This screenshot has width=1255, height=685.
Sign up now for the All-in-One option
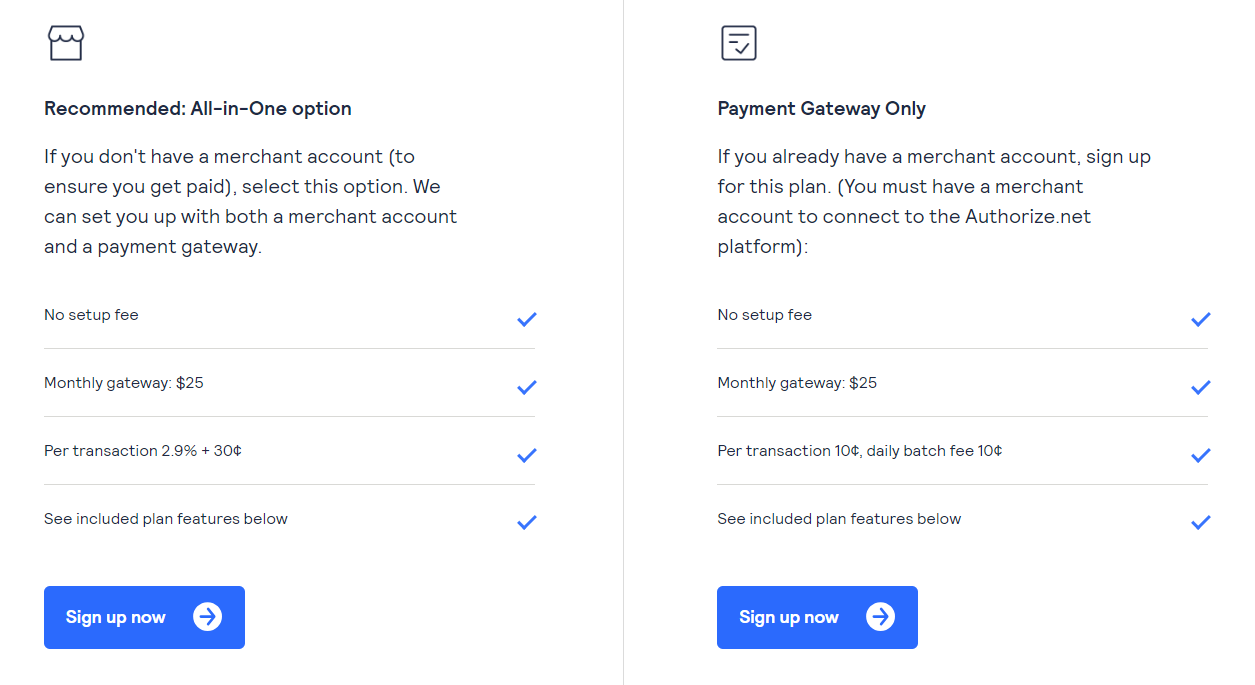coord(144,617)
